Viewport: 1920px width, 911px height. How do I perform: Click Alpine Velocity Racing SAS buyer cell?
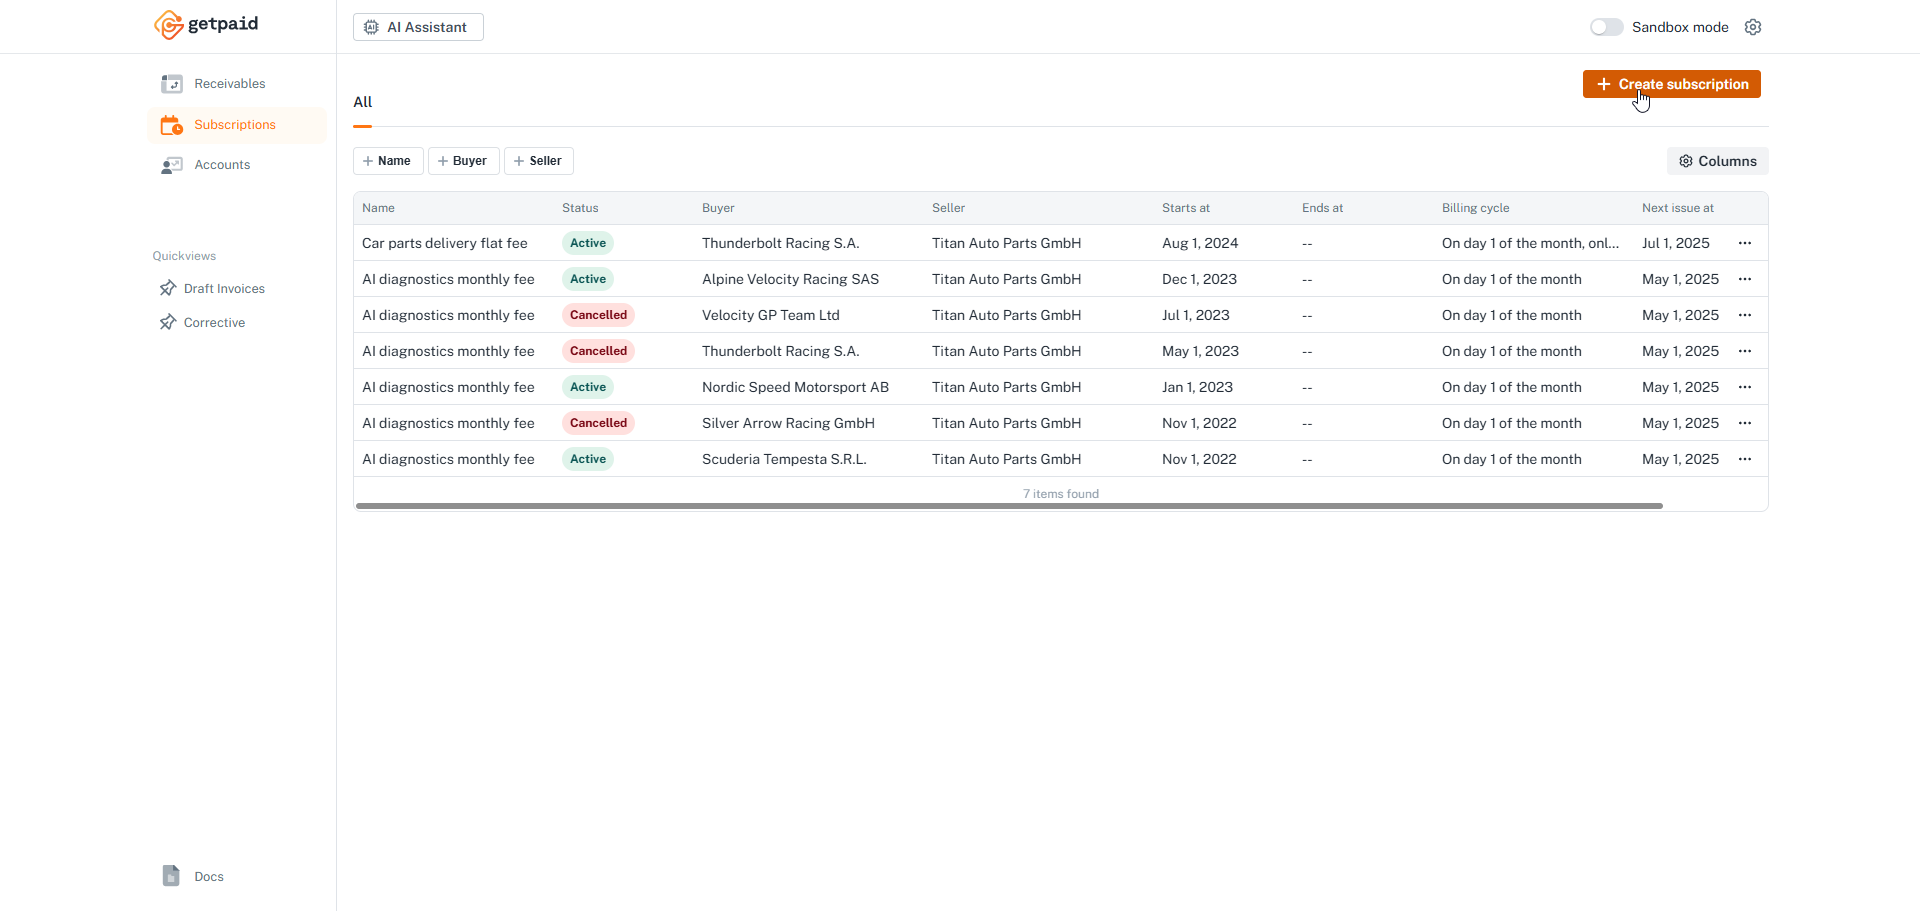tap(790, 279)
